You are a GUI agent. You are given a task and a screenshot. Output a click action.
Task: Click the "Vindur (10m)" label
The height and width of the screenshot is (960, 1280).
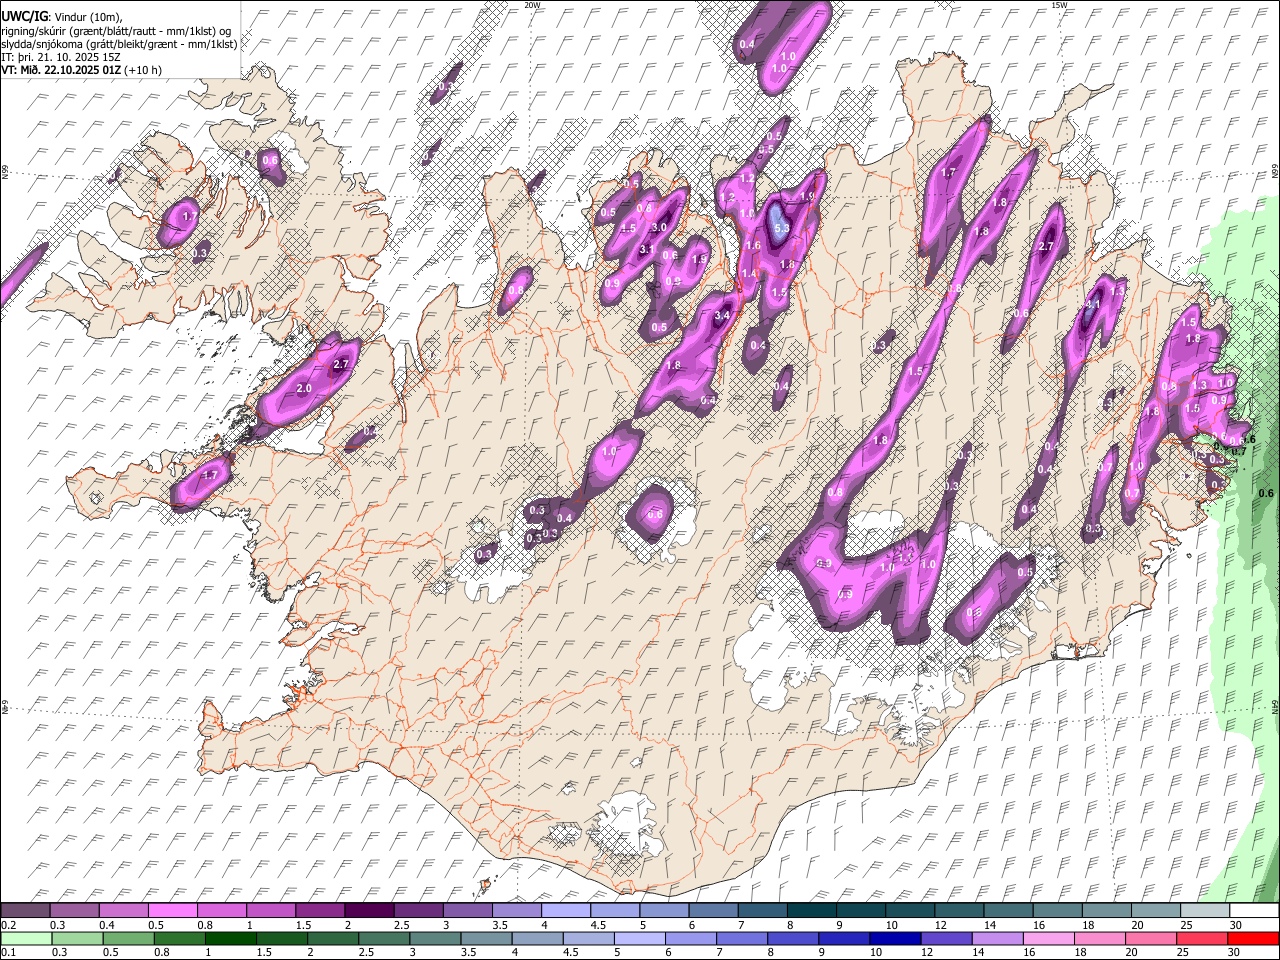(85, 17)
